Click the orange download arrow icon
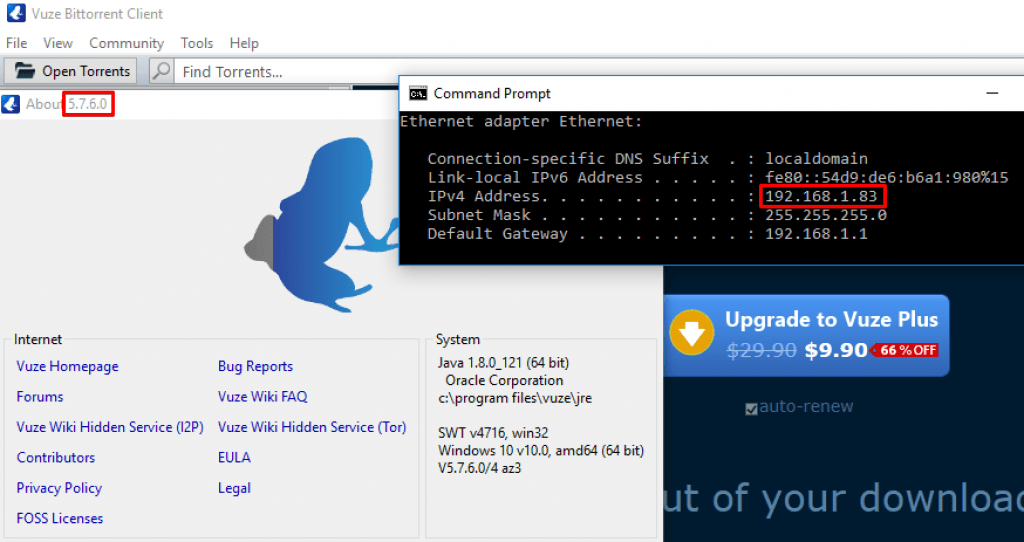This screenshot has width=1024, height=542. coord(692,333)
